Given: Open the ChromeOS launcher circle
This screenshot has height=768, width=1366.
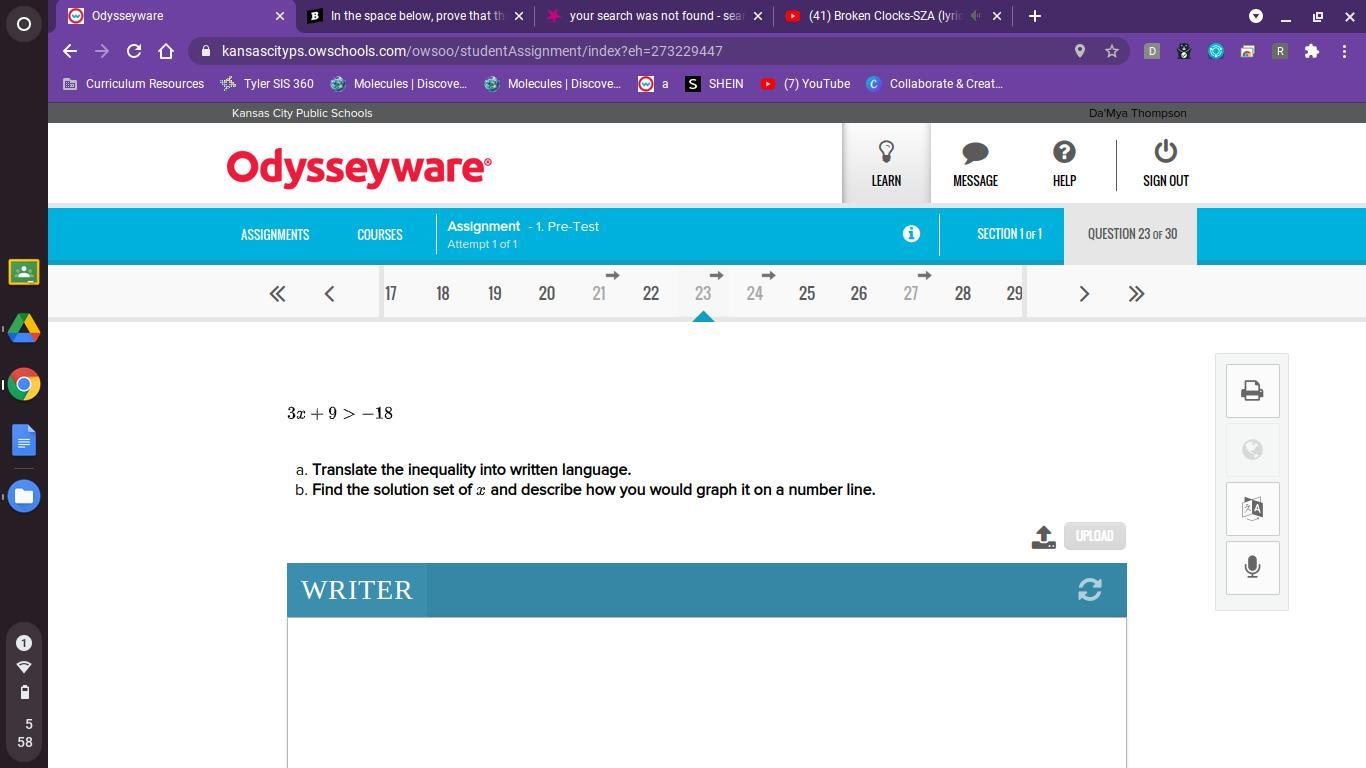Looking at the screenshot, I should point(24,24).
